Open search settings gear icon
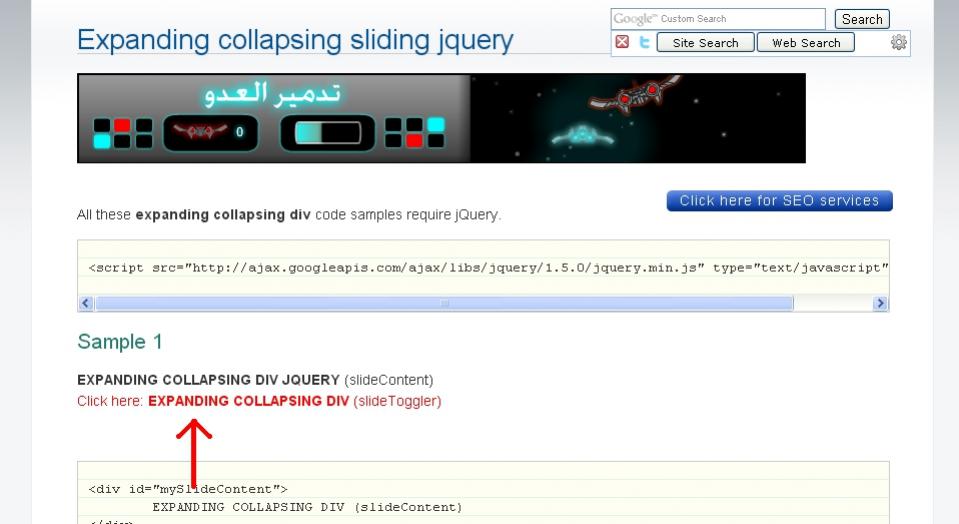 point(898,42)
